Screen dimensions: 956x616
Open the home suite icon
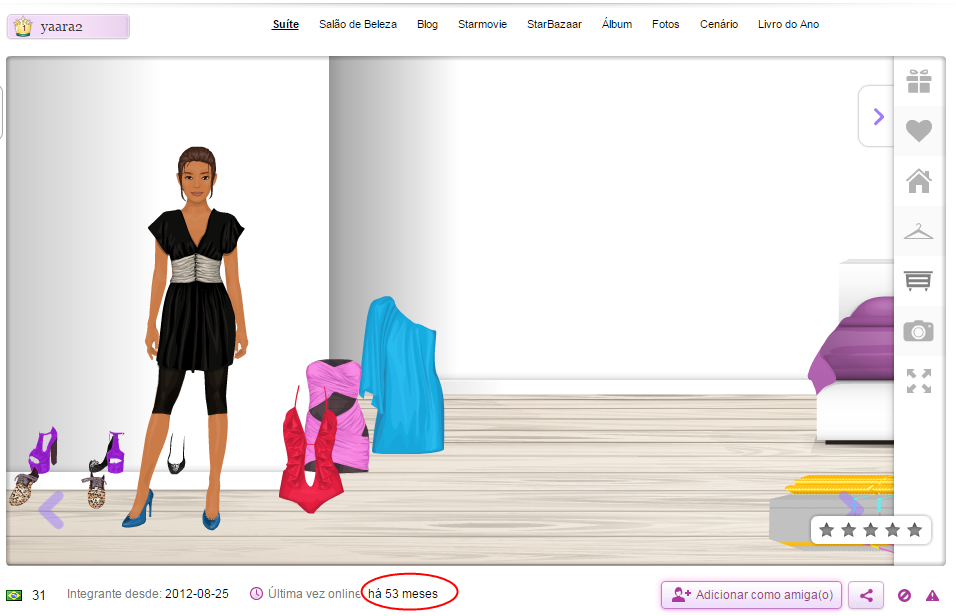(x=918, y=181)
